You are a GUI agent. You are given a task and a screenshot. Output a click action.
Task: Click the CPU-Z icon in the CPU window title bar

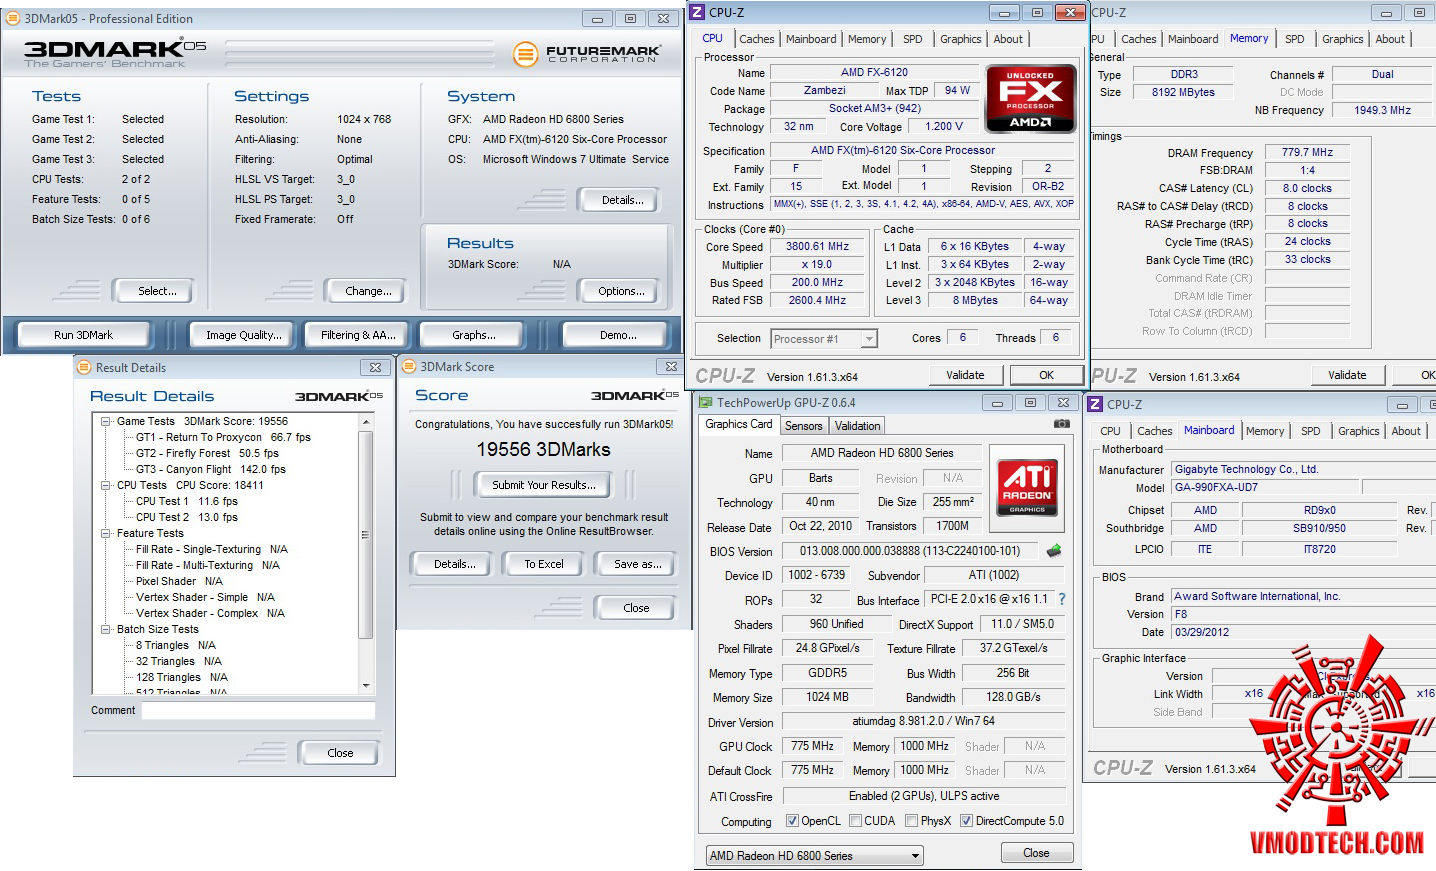click(x=697, y=13)
